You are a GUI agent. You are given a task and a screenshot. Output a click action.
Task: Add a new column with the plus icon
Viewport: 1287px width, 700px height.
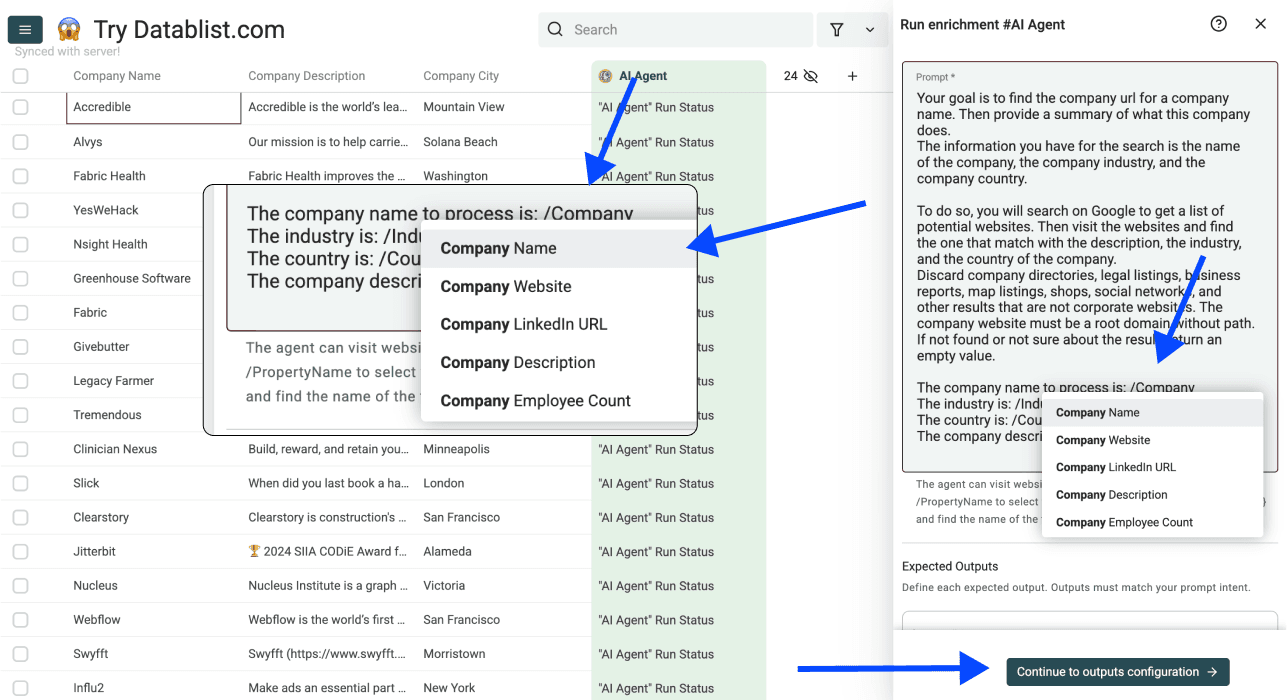coord(852,75)
